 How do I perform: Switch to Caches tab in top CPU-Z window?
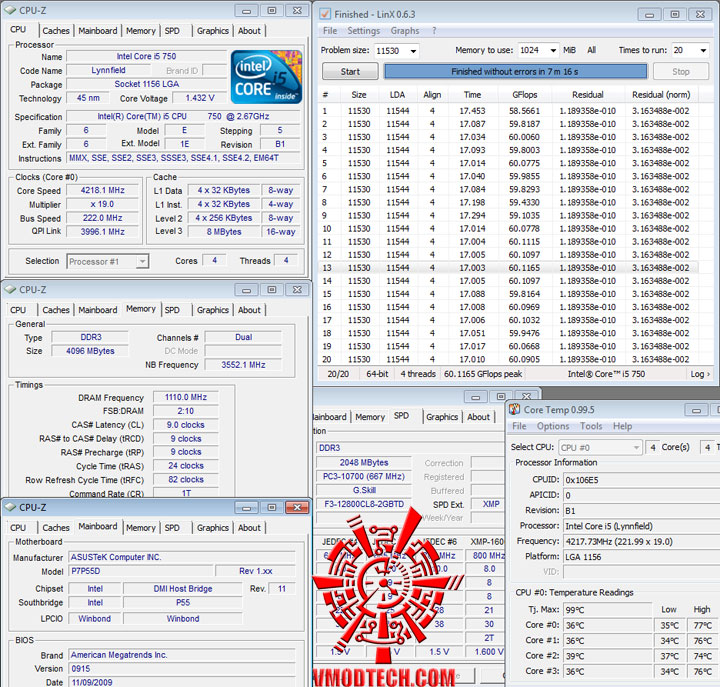pyautogui.click(x=56, y=31)
